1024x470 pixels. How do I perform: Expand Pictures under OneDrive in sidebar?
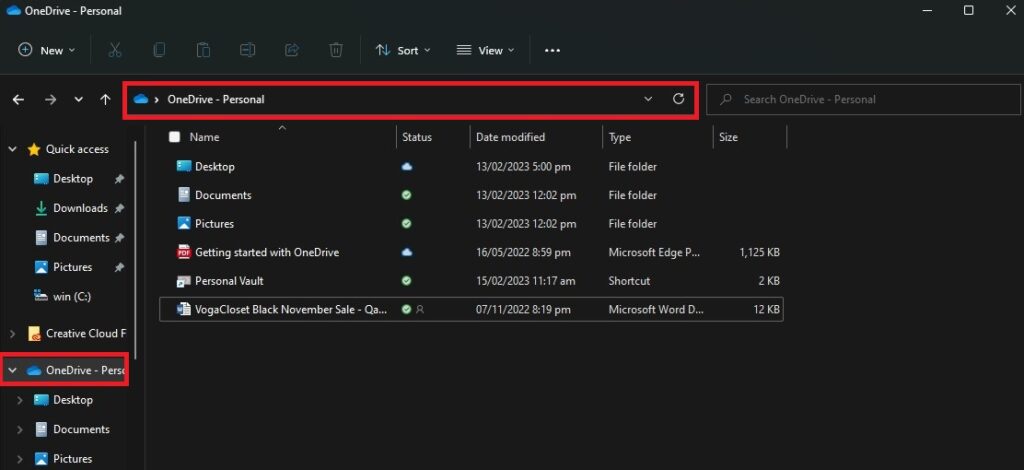click(x=20, y=459)
